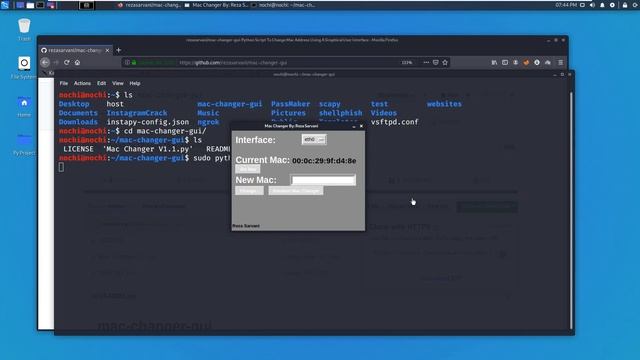
Task: Launch terminal from top panel icon
Action: [x=40, y=5]
